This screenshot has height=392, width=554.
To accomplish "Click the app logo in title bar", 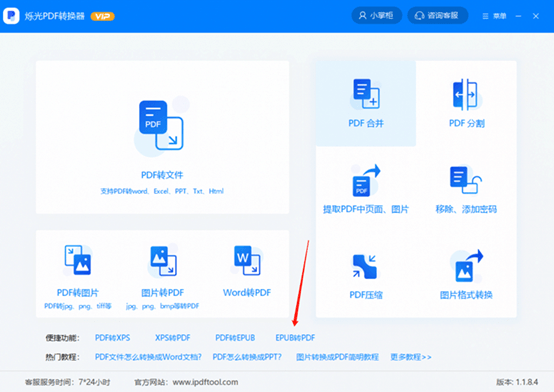I will pos(11,16).
